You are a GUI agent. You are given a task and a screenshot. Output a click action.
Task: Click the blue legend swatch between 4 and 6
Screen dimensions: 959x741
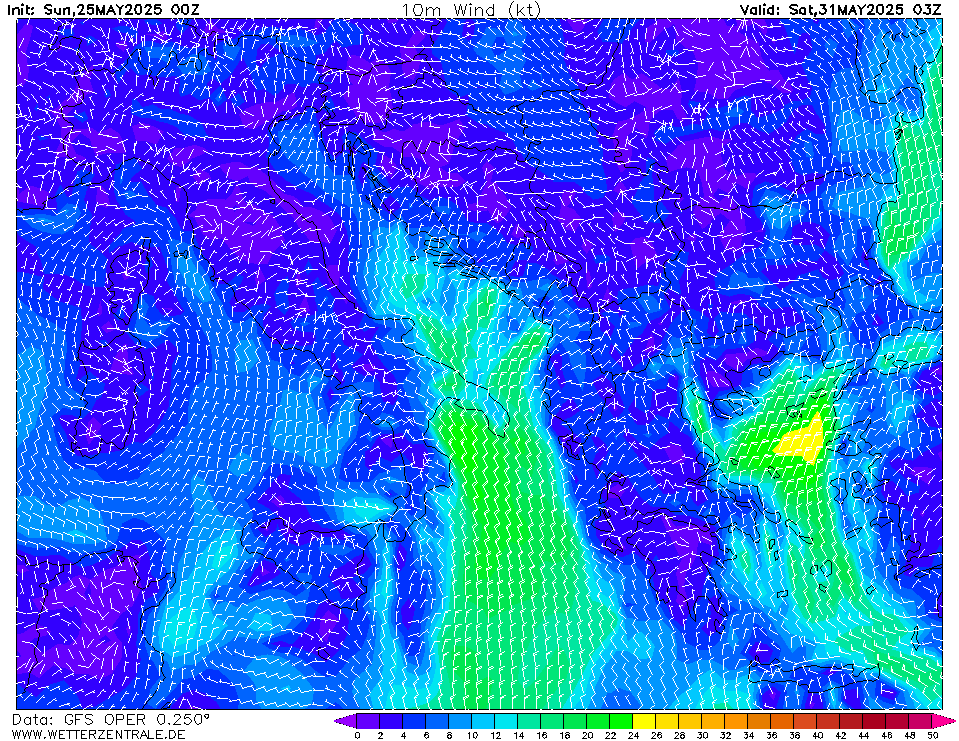click(414, 721)
